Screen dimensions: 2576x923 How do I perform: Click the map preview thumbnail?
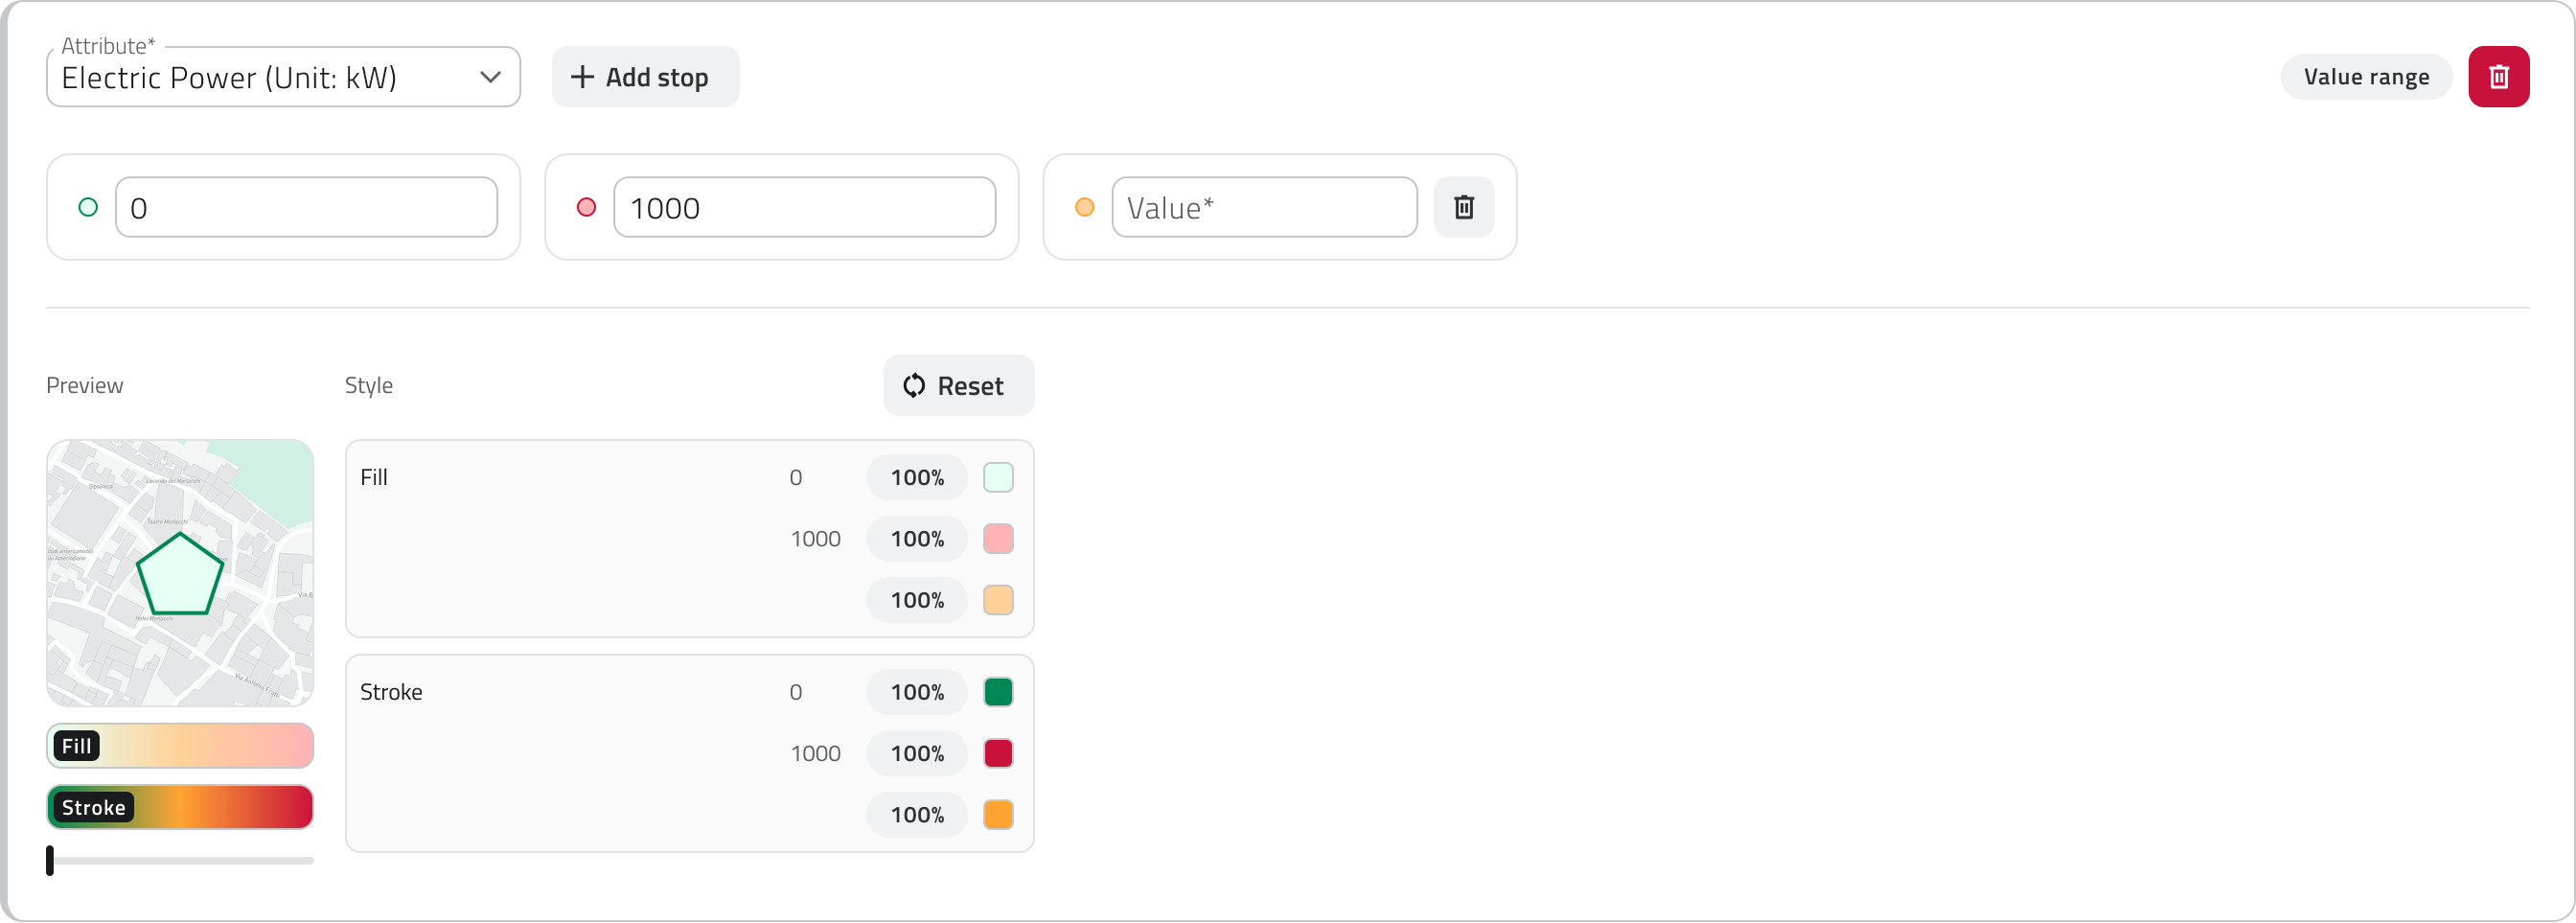coord(180,573)
